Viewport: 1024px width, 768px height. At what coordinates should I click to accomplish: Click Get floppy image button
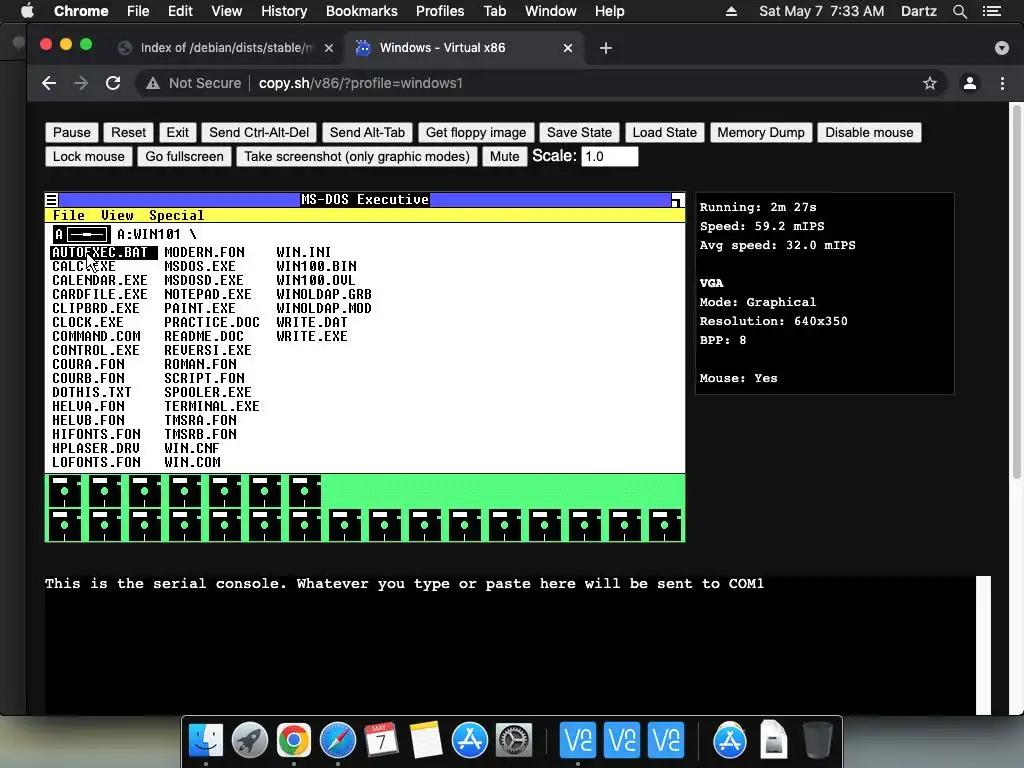476,133
